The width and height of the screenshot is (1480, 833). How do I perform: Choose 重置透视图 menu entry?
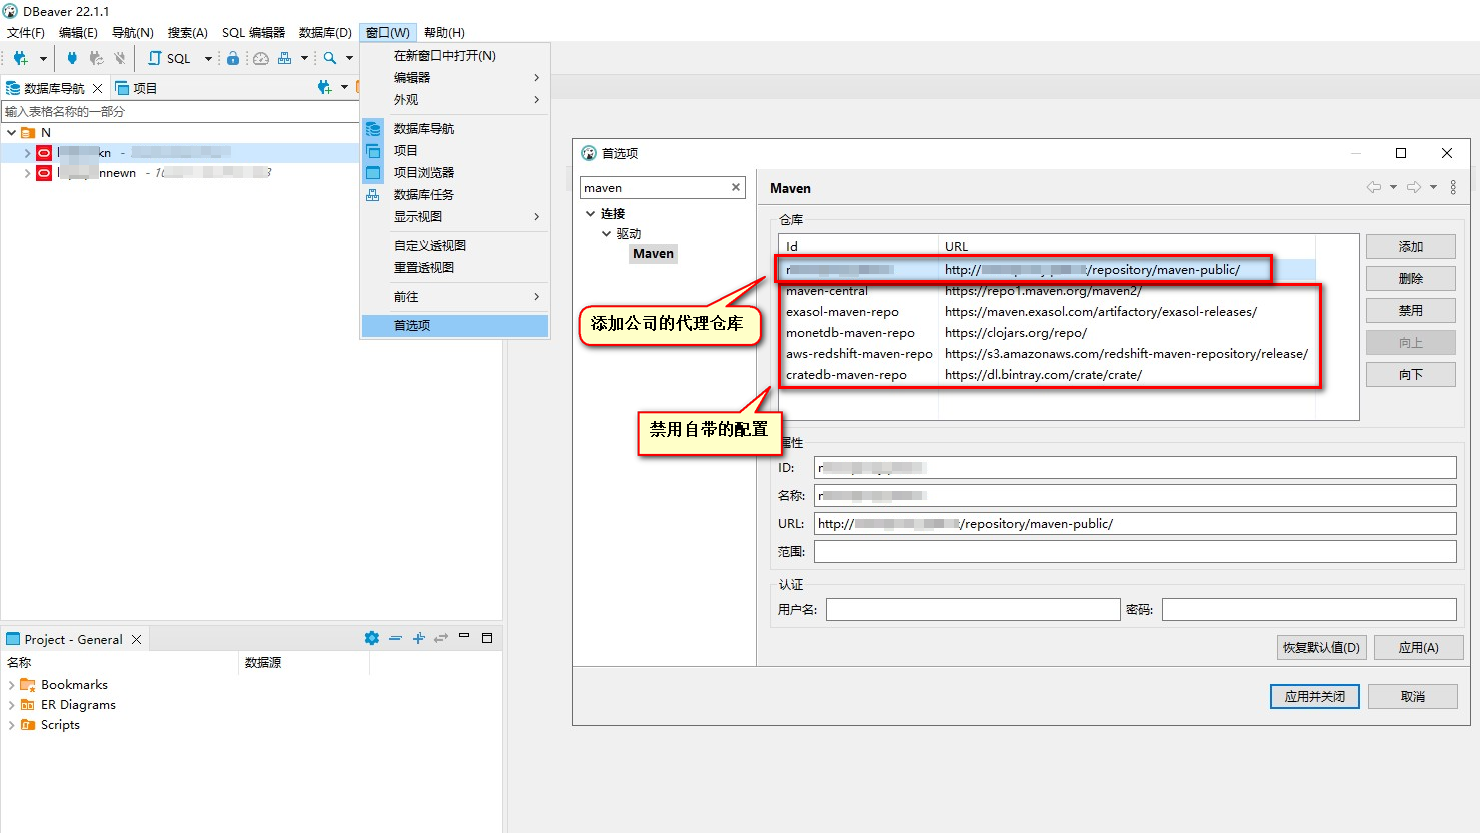click(455, 267)
